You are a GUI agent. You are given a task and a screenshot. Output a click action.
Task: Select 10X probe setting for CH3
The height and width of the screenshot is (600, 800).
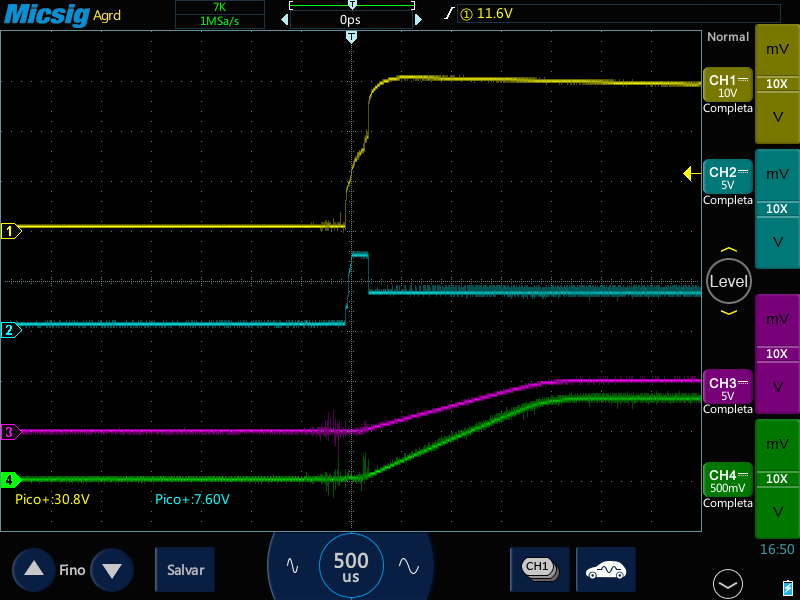pos(777,354)
